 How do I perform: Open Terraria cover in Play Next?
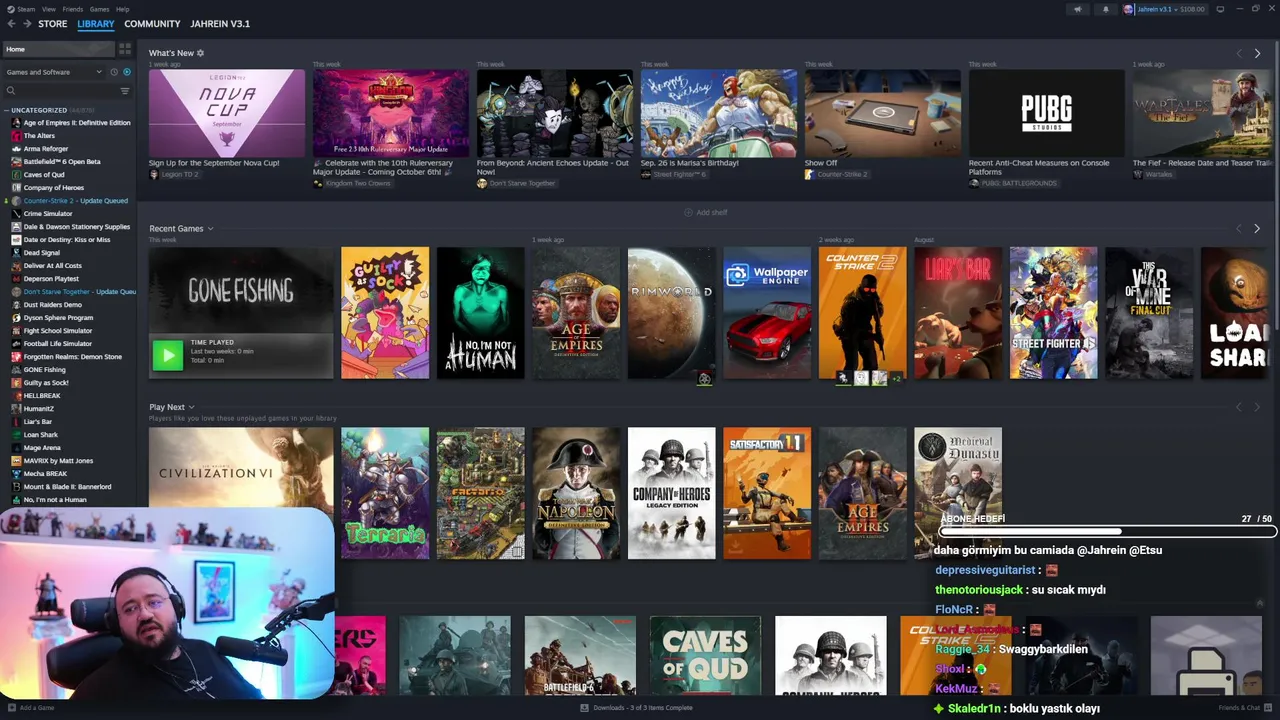[385, 493]
